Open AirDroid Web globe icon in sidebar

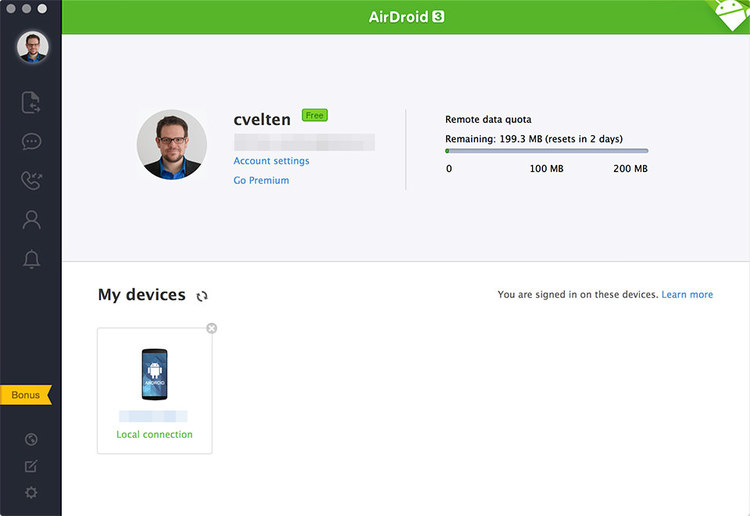point(31,439)
